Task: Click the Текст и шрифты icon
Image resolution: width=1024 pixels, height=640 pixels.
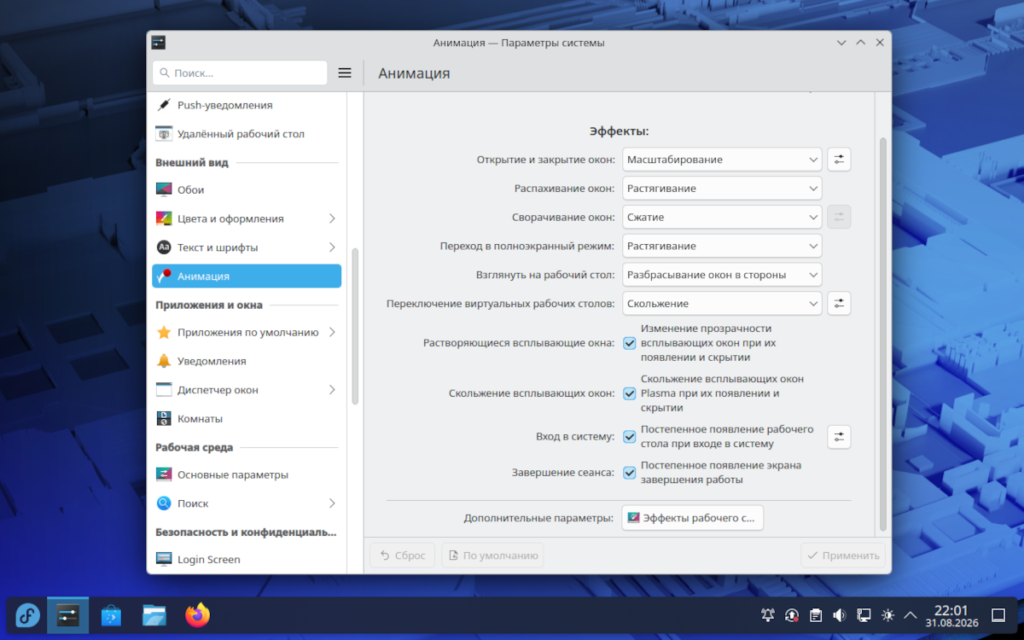Action: pos(164,247)
